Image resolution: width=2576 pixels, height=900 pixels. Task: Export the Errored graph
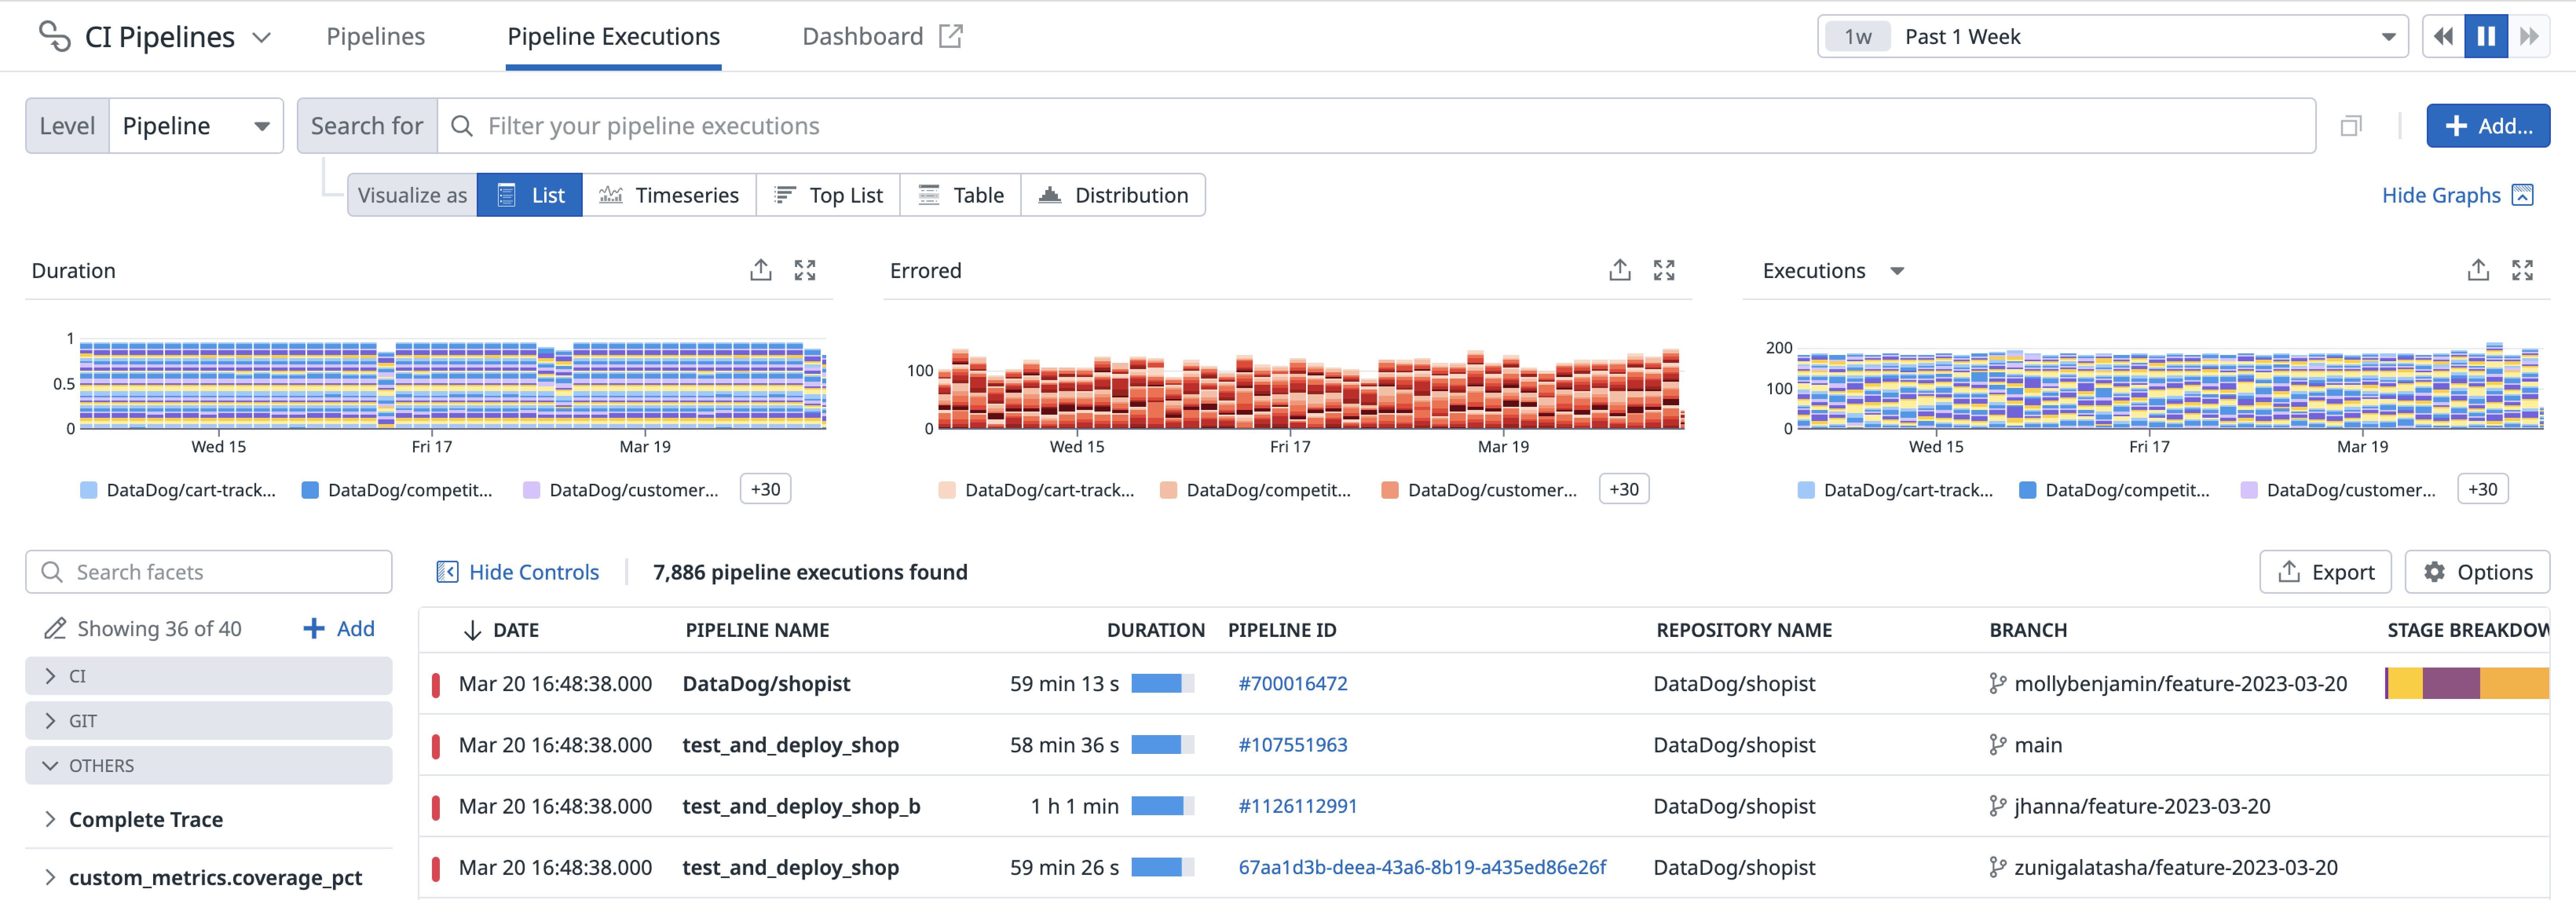point(1620,270)
